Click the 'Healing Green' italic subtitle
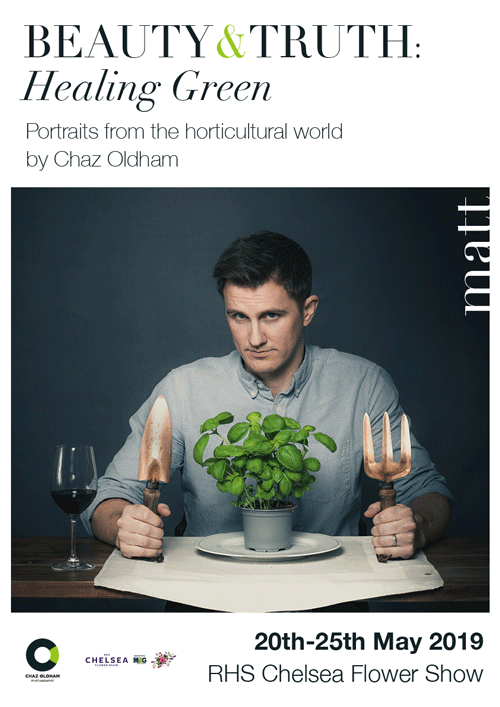 click(147, 89)
